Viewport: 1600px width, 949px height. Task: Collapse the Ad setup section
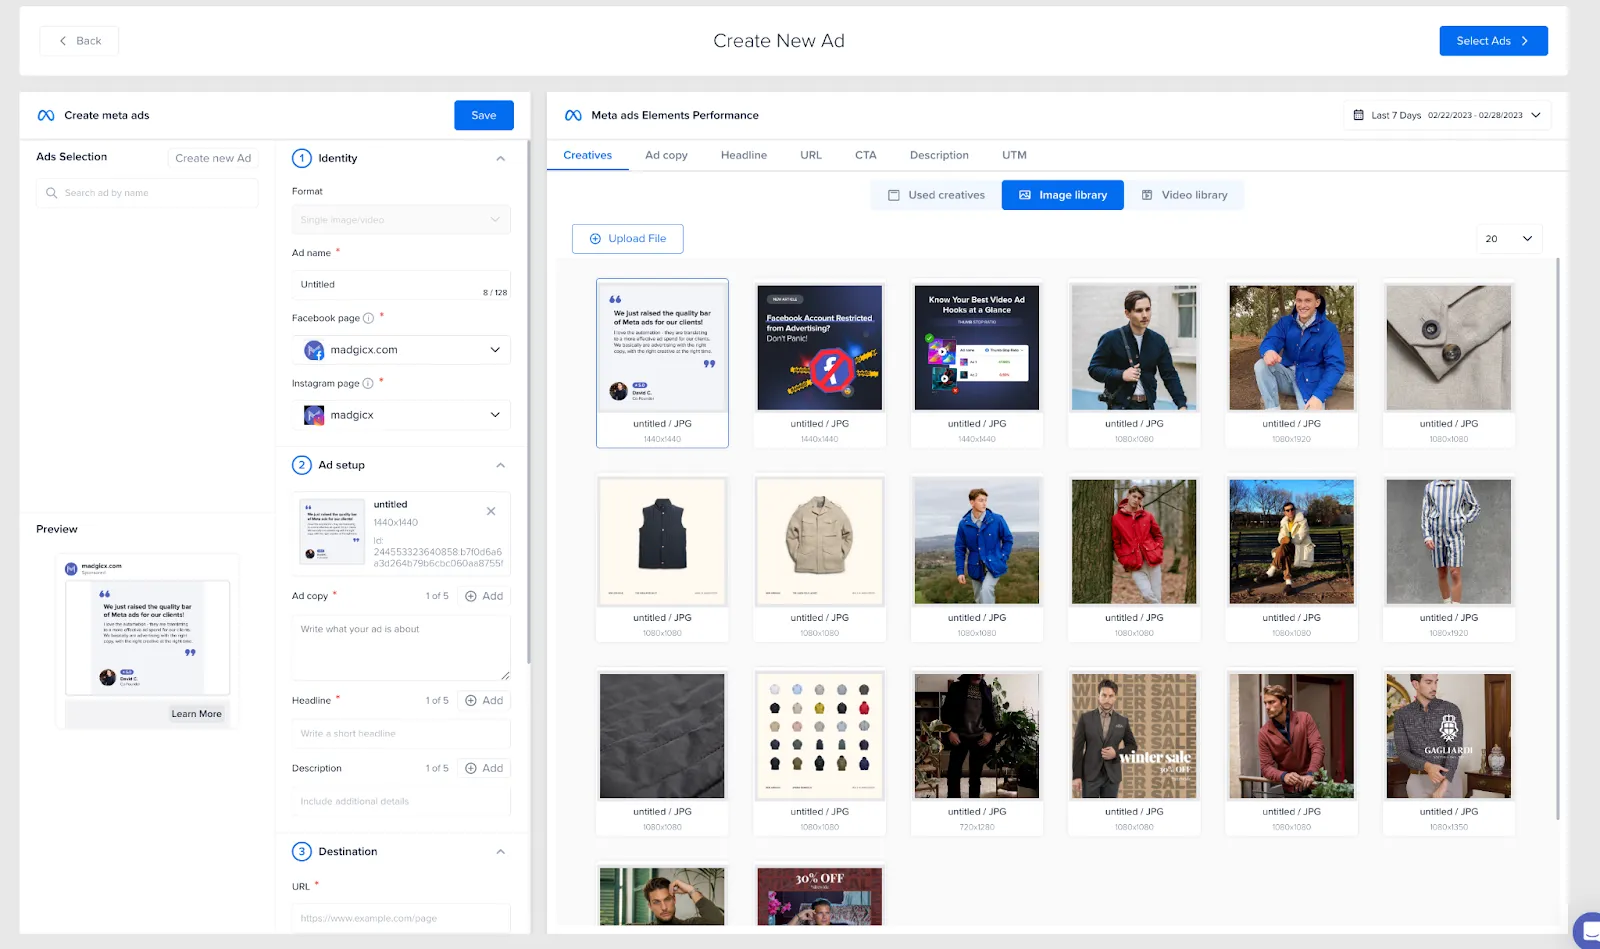click(x=501, y=466)
